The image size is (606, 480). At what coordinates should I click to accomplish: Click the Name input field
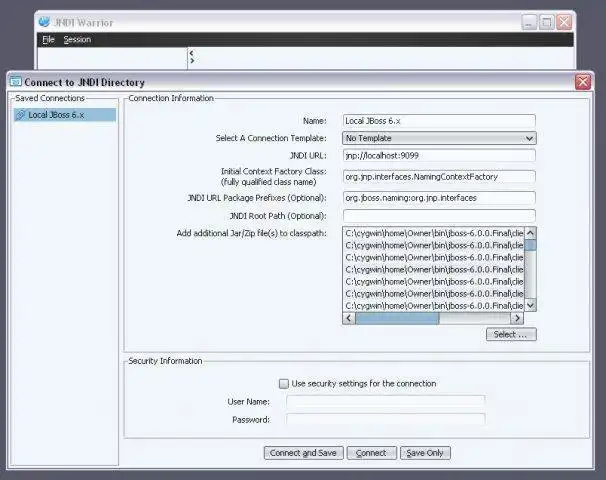click(x=439, y=121)
